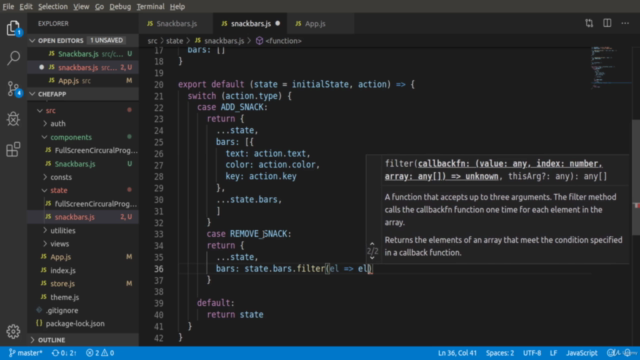
Task: Open the Search view in activity bar
Action: coord(13,58)
